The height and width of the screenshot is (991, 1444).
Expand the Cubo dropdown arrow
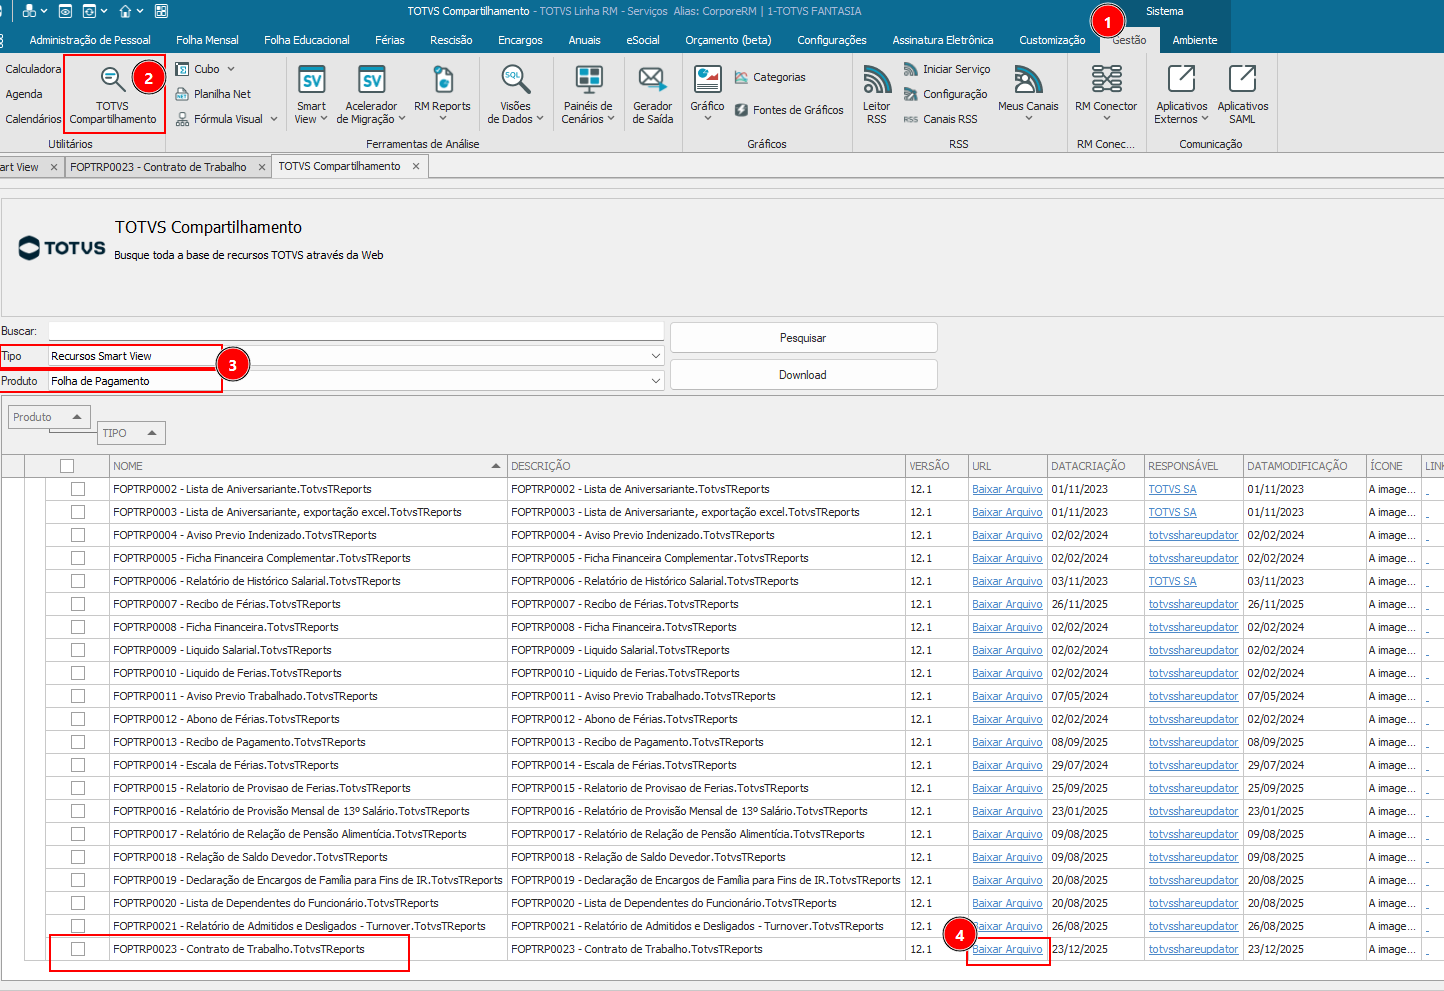pyautogui.click(x=231, y=69)
